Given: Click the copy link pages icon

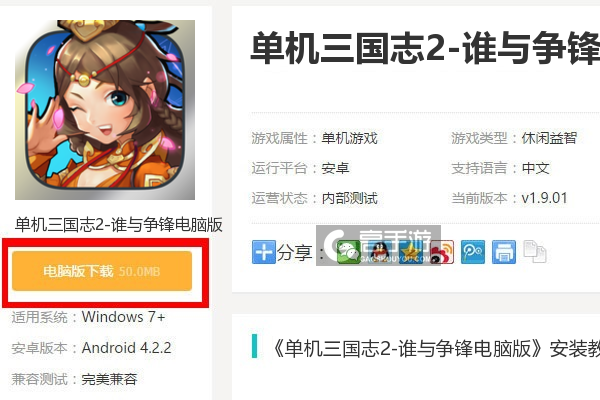Looking at the screenshot, I should (535, 252).
